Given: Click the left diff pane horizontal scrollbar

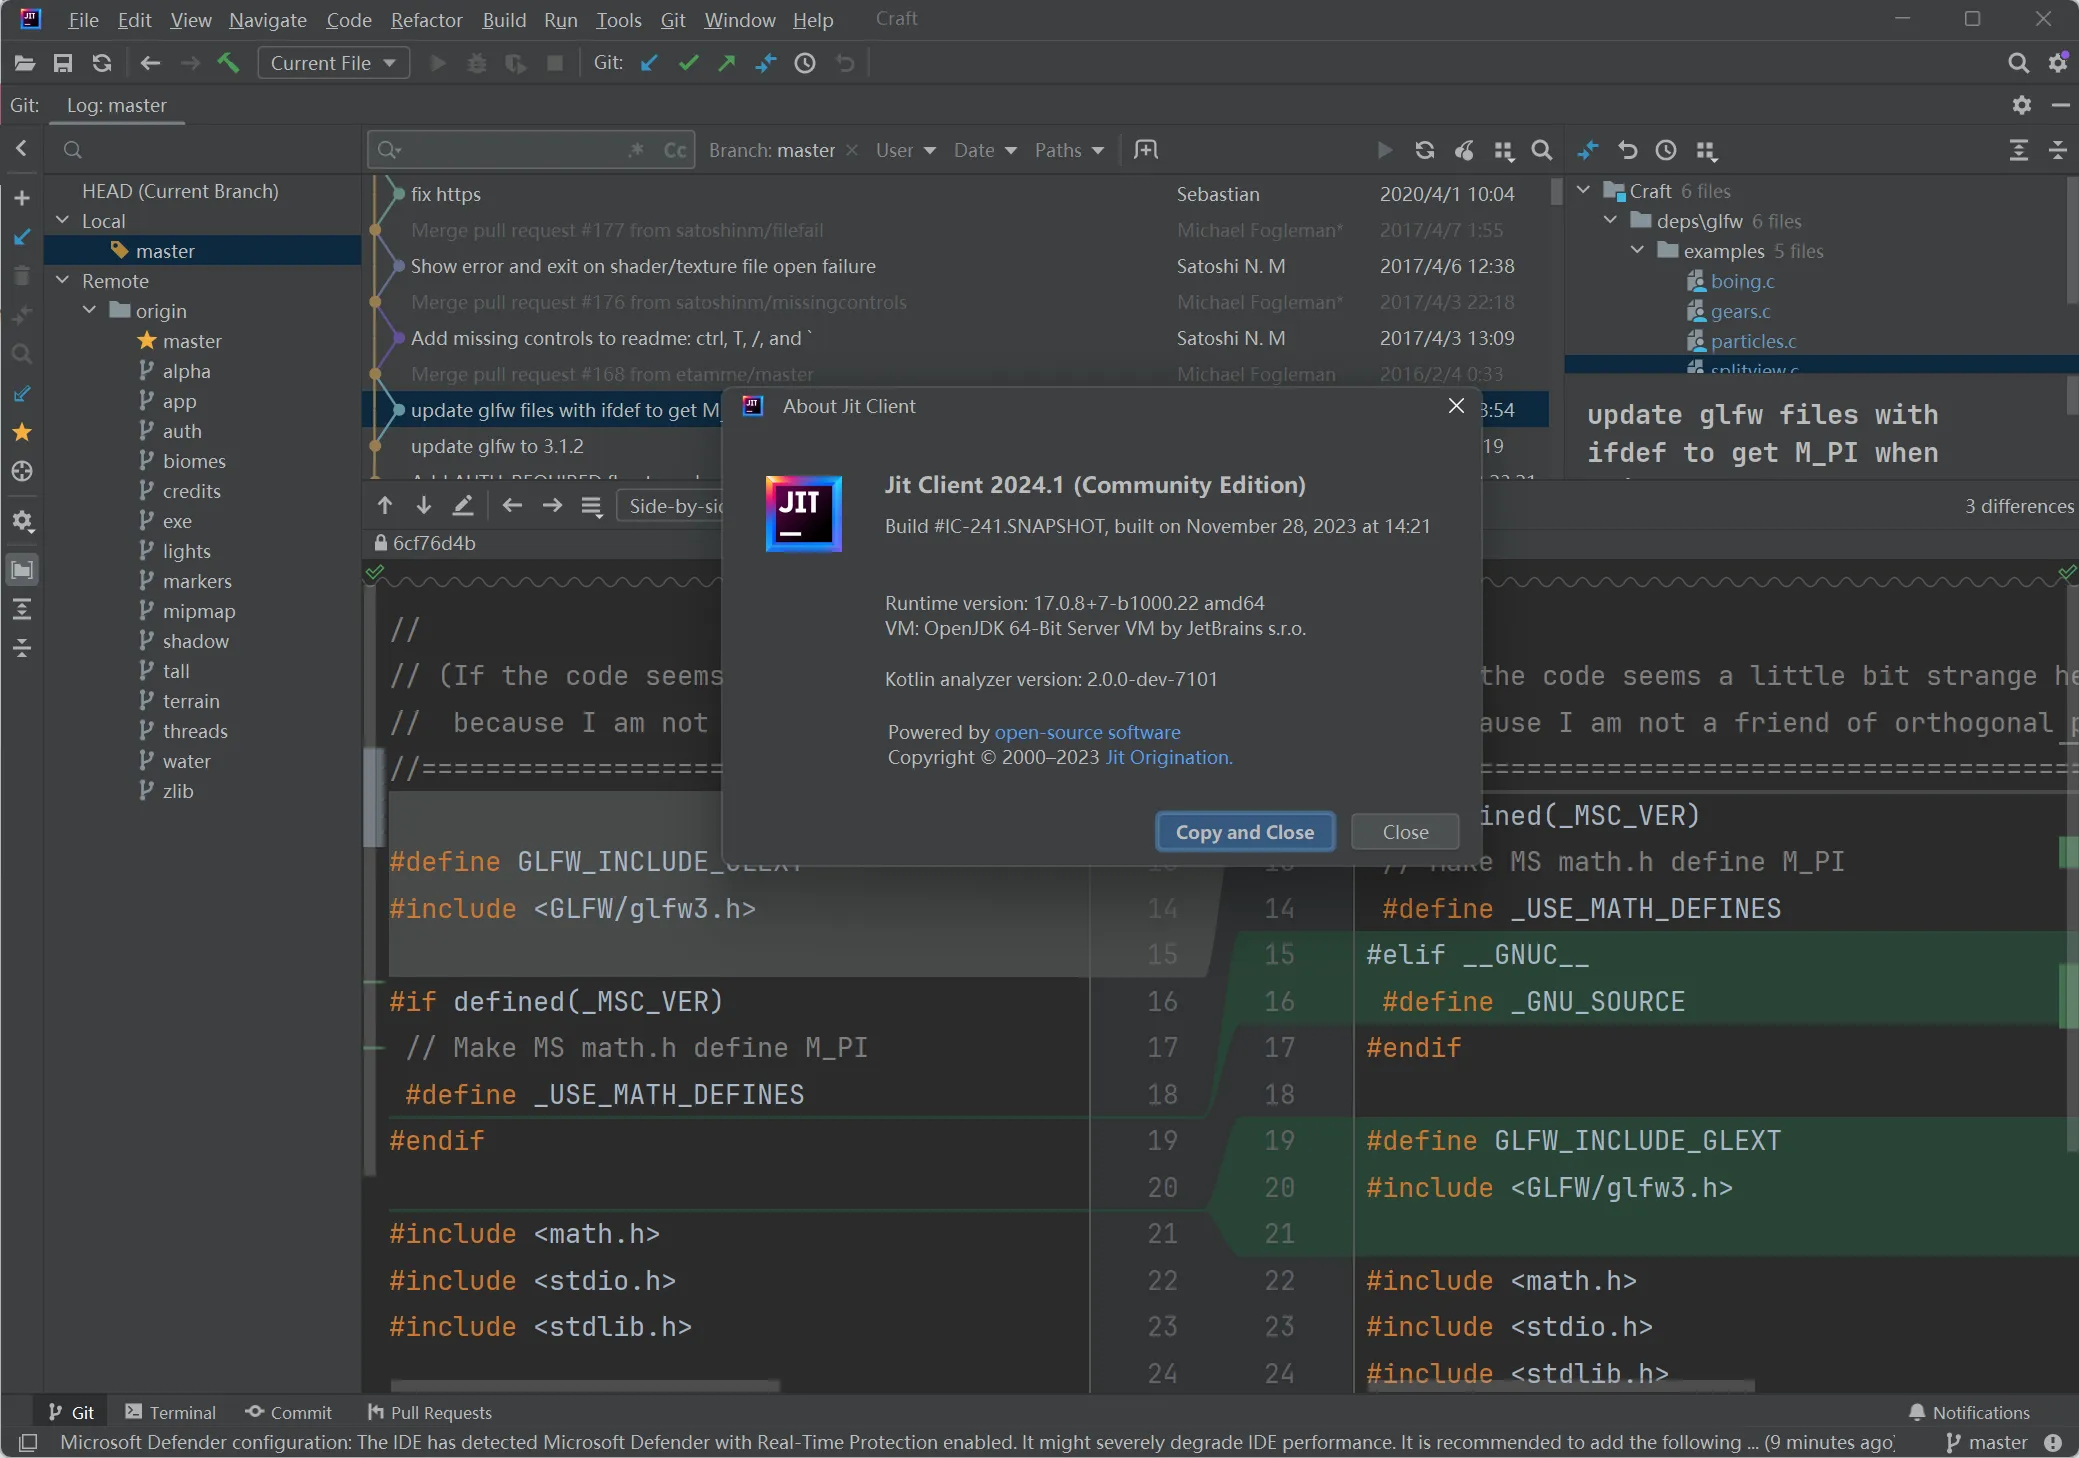Looking at the screenshot, I should (x=585, y=1386).
